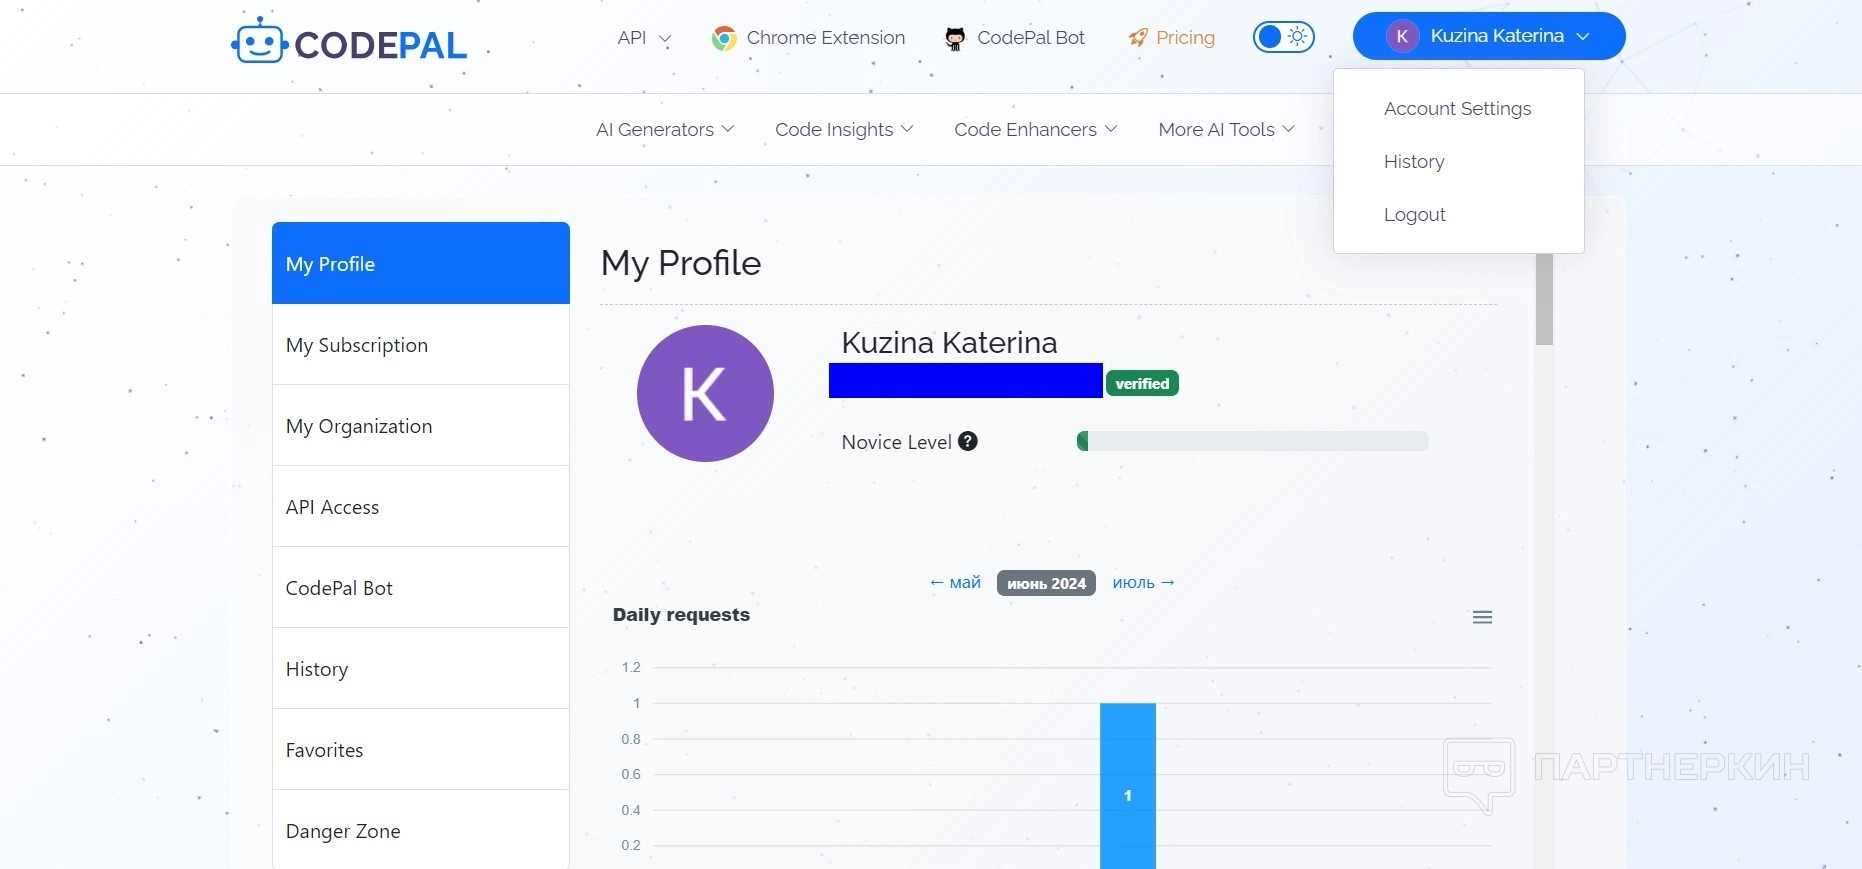Open the My Subscription sidebar tab

click(x=421, y=345)
